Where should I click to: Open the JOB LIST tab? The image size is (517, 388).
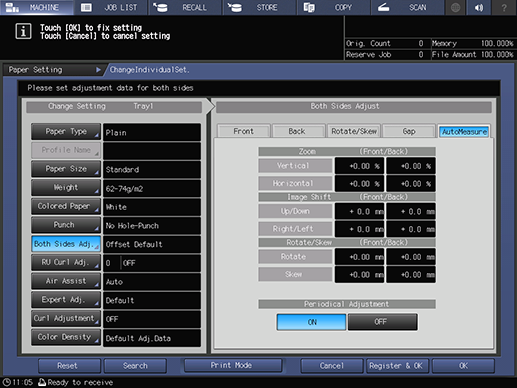click(x=111, y=7)
